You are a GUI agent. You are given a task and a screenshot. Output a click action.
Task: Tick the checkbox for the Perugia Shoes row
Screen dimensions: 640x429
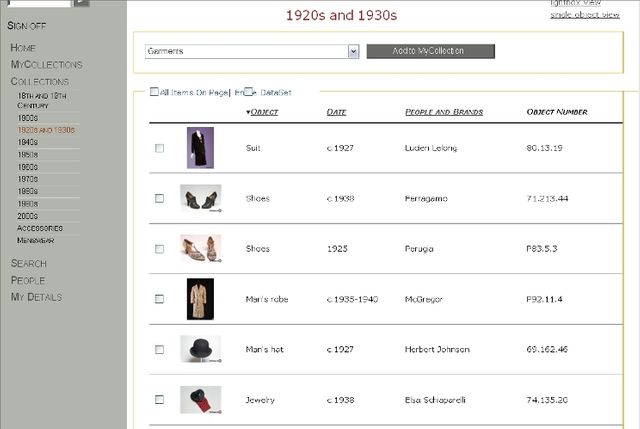point(160,249)
